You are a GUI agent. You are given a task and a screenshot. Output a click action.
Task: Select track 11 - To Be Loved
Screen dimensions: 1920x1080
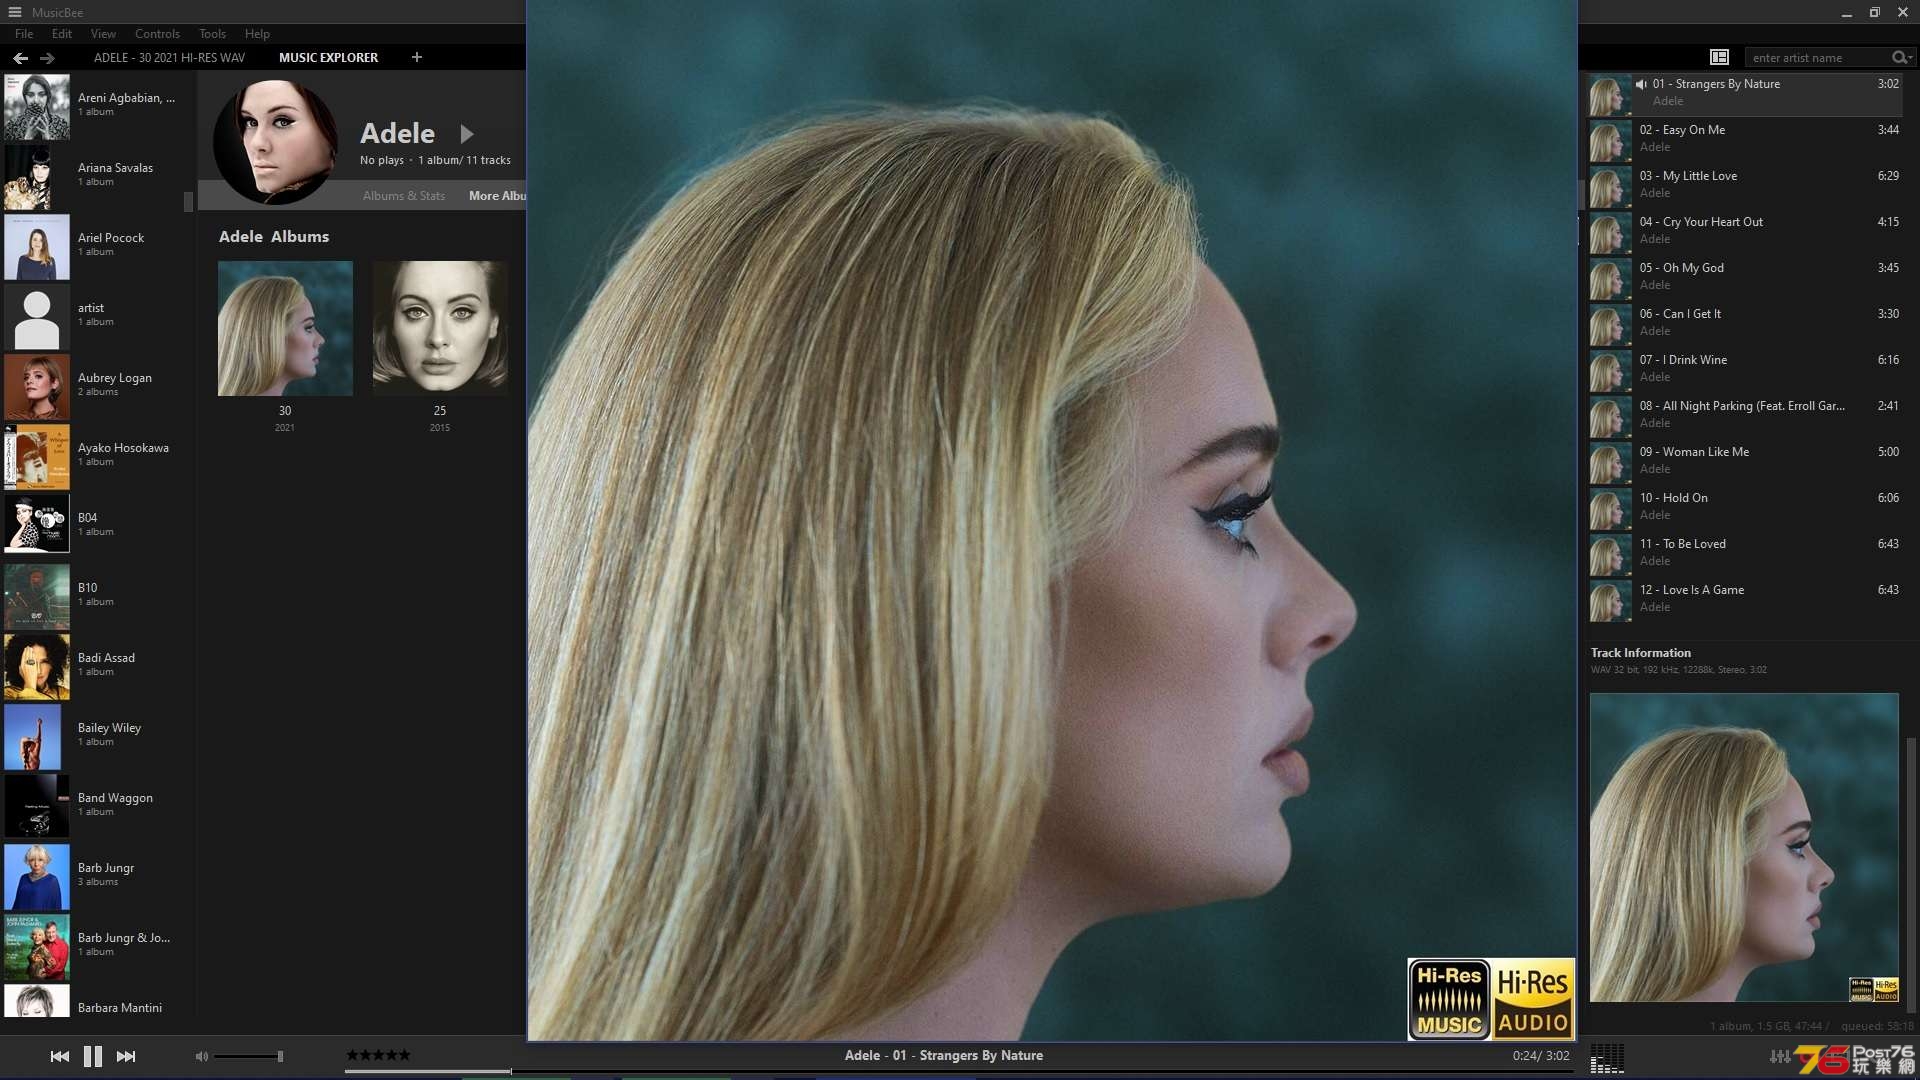point(1745,553)
